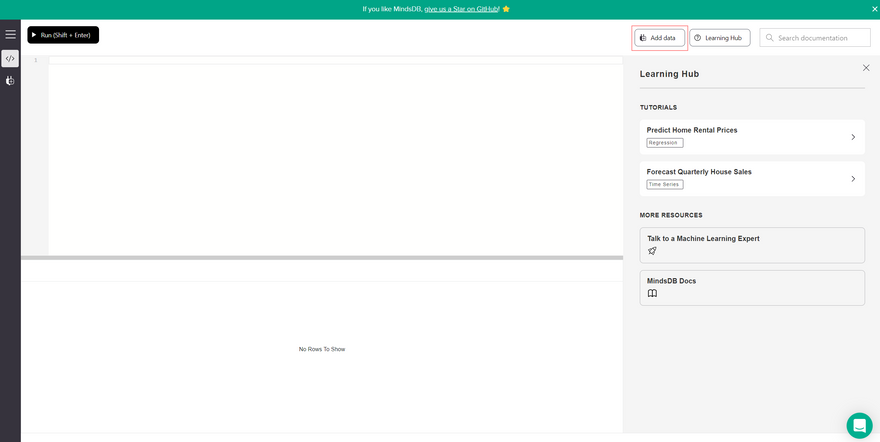Expand Forecast Quarterly House Sales chevron
The image size is (880, 442).
click(853, 179)
